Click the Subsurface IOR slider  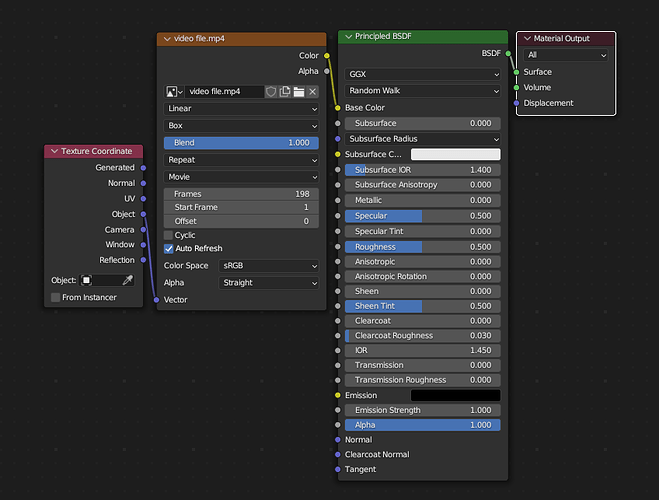point(423,170)
